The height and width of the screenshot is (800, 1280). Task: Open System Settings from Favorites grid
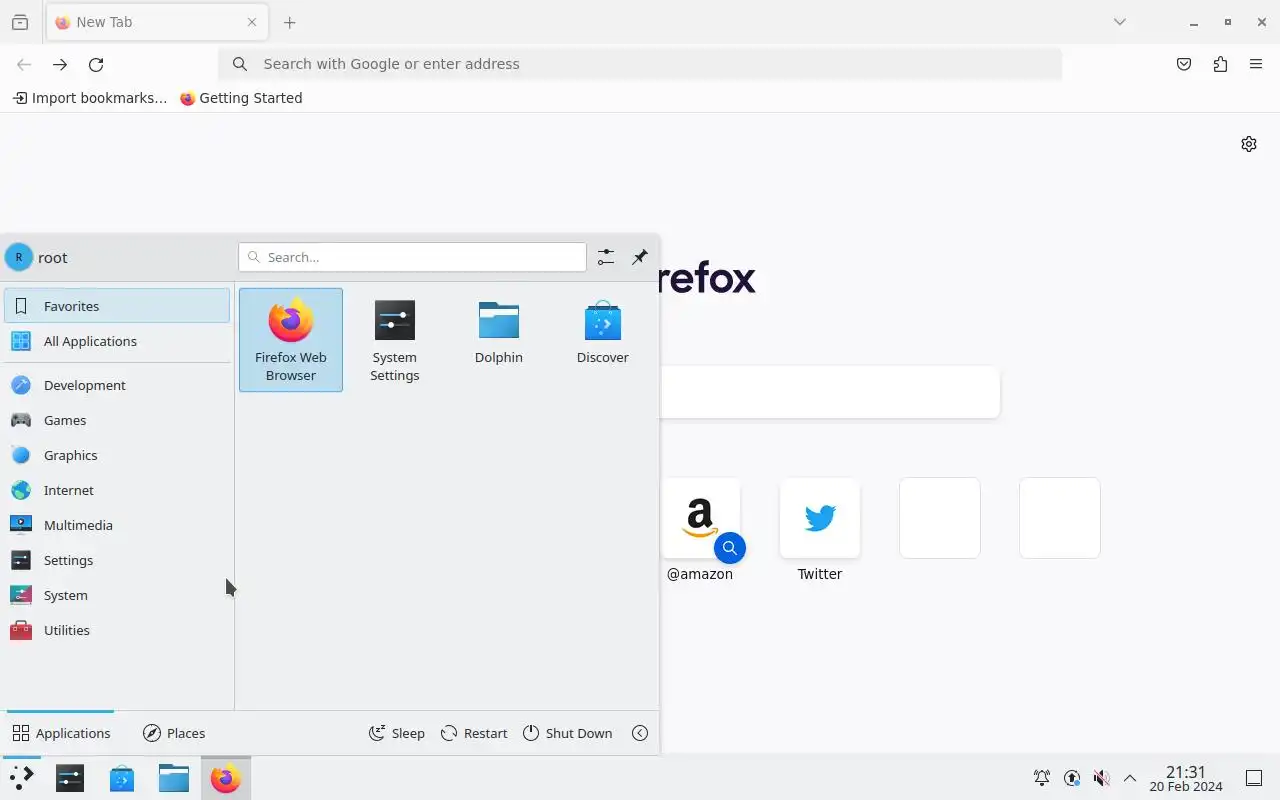(x=395, y=340)
